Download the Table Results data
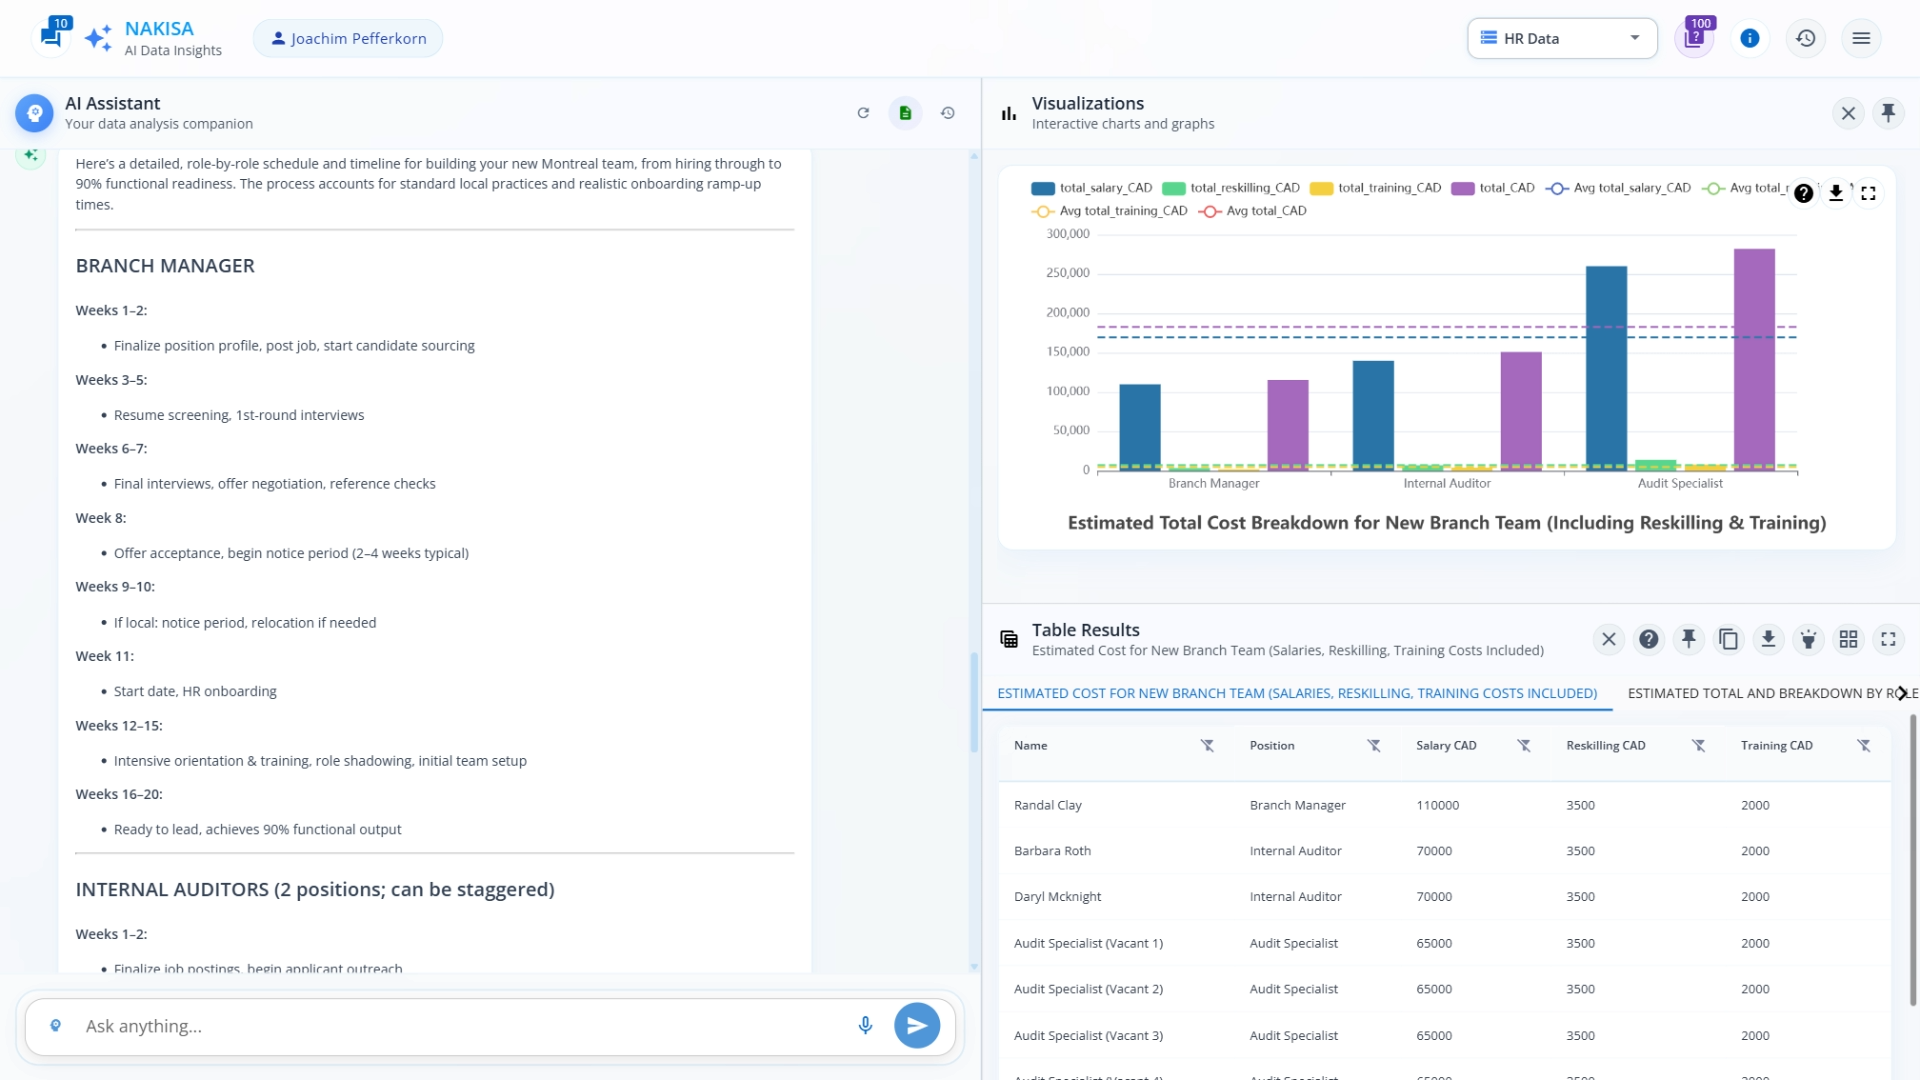The image size is (1920, 1080). (1768, 639)
